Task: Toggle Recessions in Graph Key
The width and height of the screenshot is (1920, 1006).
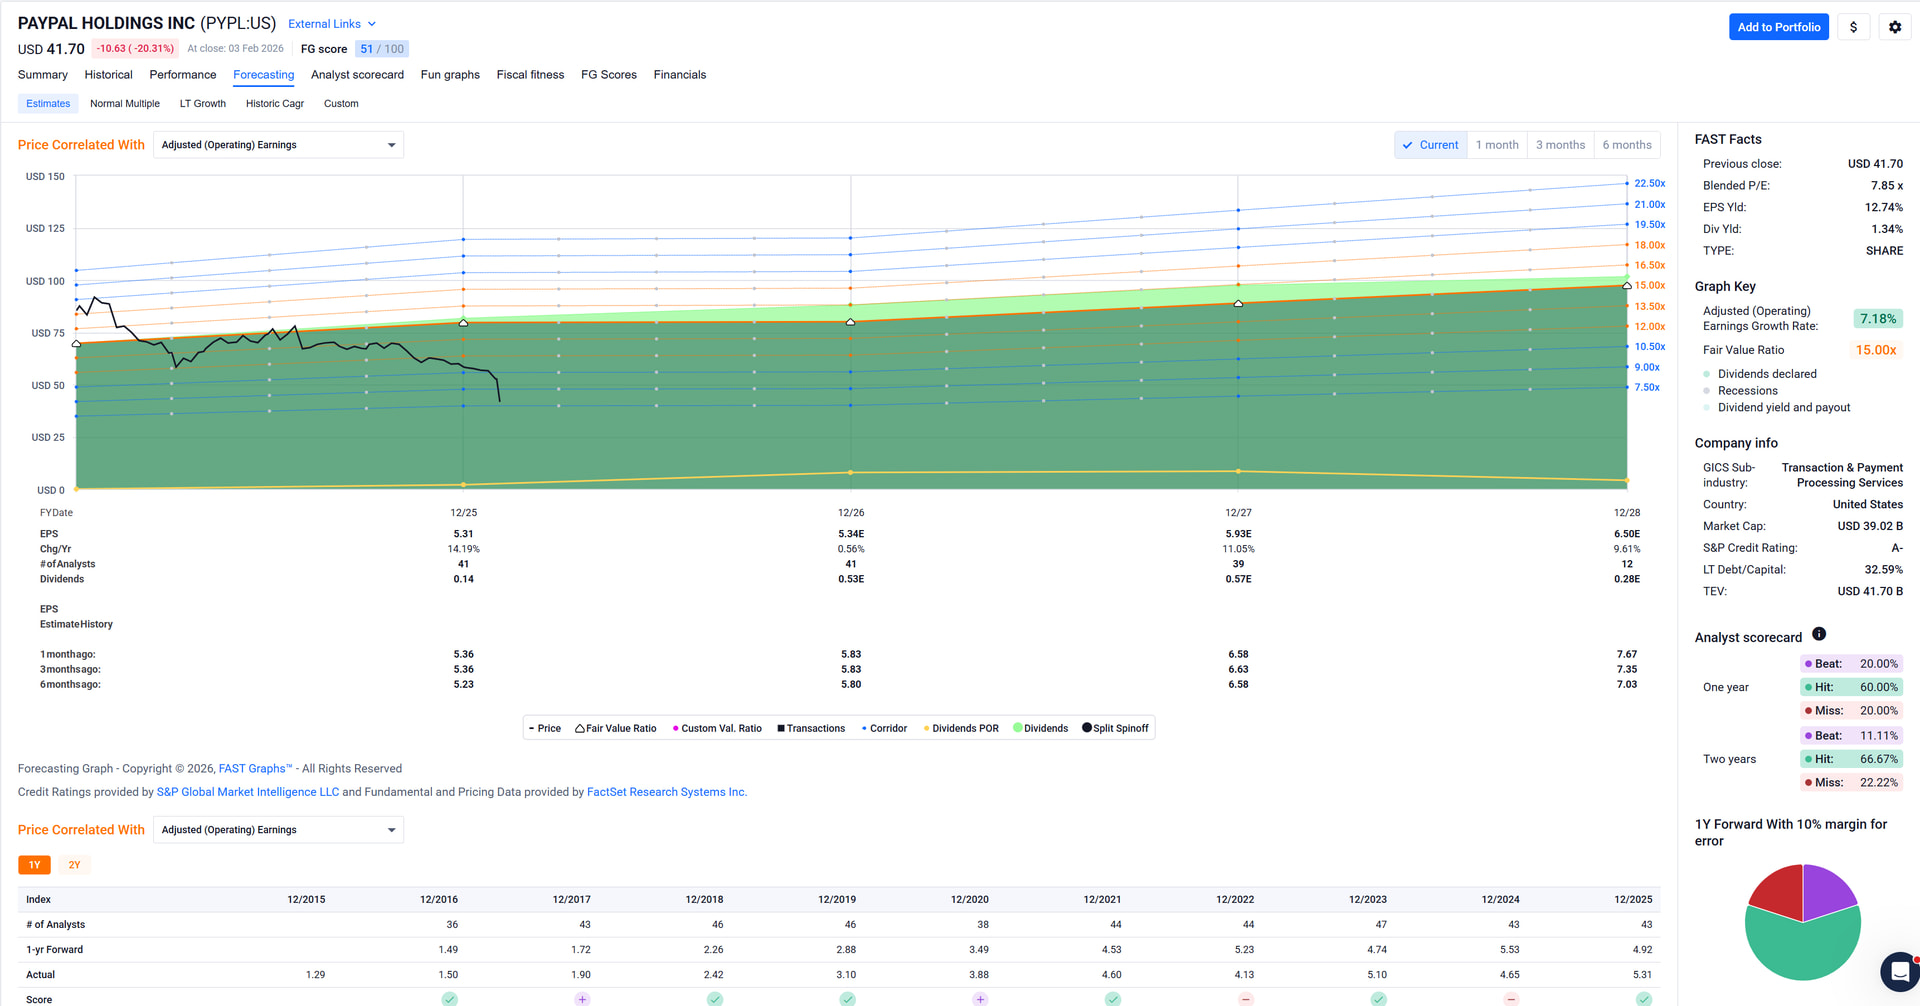Action: (1747, 391)
